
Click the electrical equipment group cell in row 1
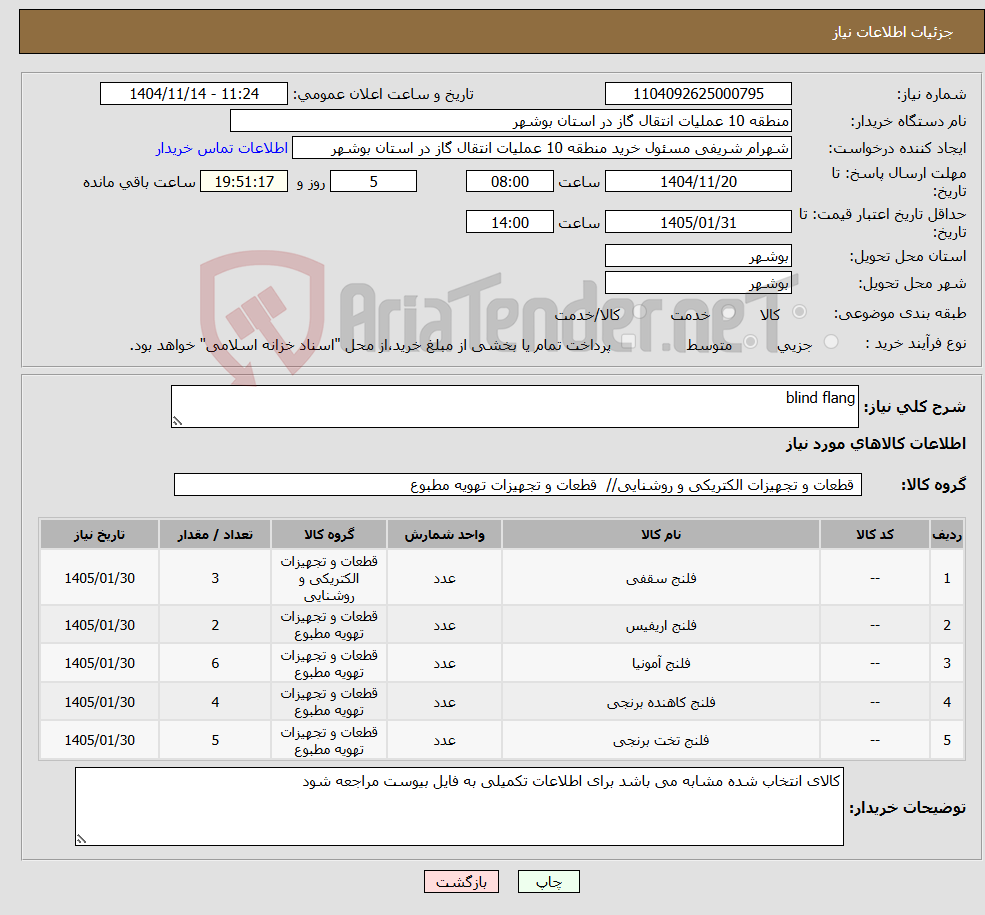click(x=329, y=578)
